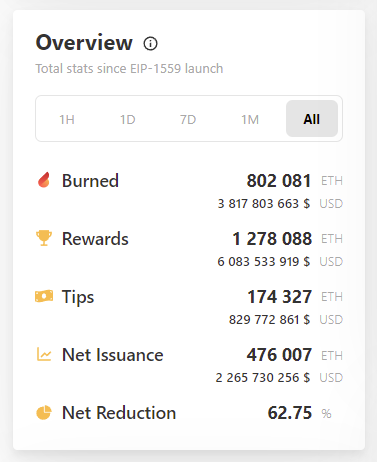
Task: Click the Overview heading
Action: tap(84, 43)
